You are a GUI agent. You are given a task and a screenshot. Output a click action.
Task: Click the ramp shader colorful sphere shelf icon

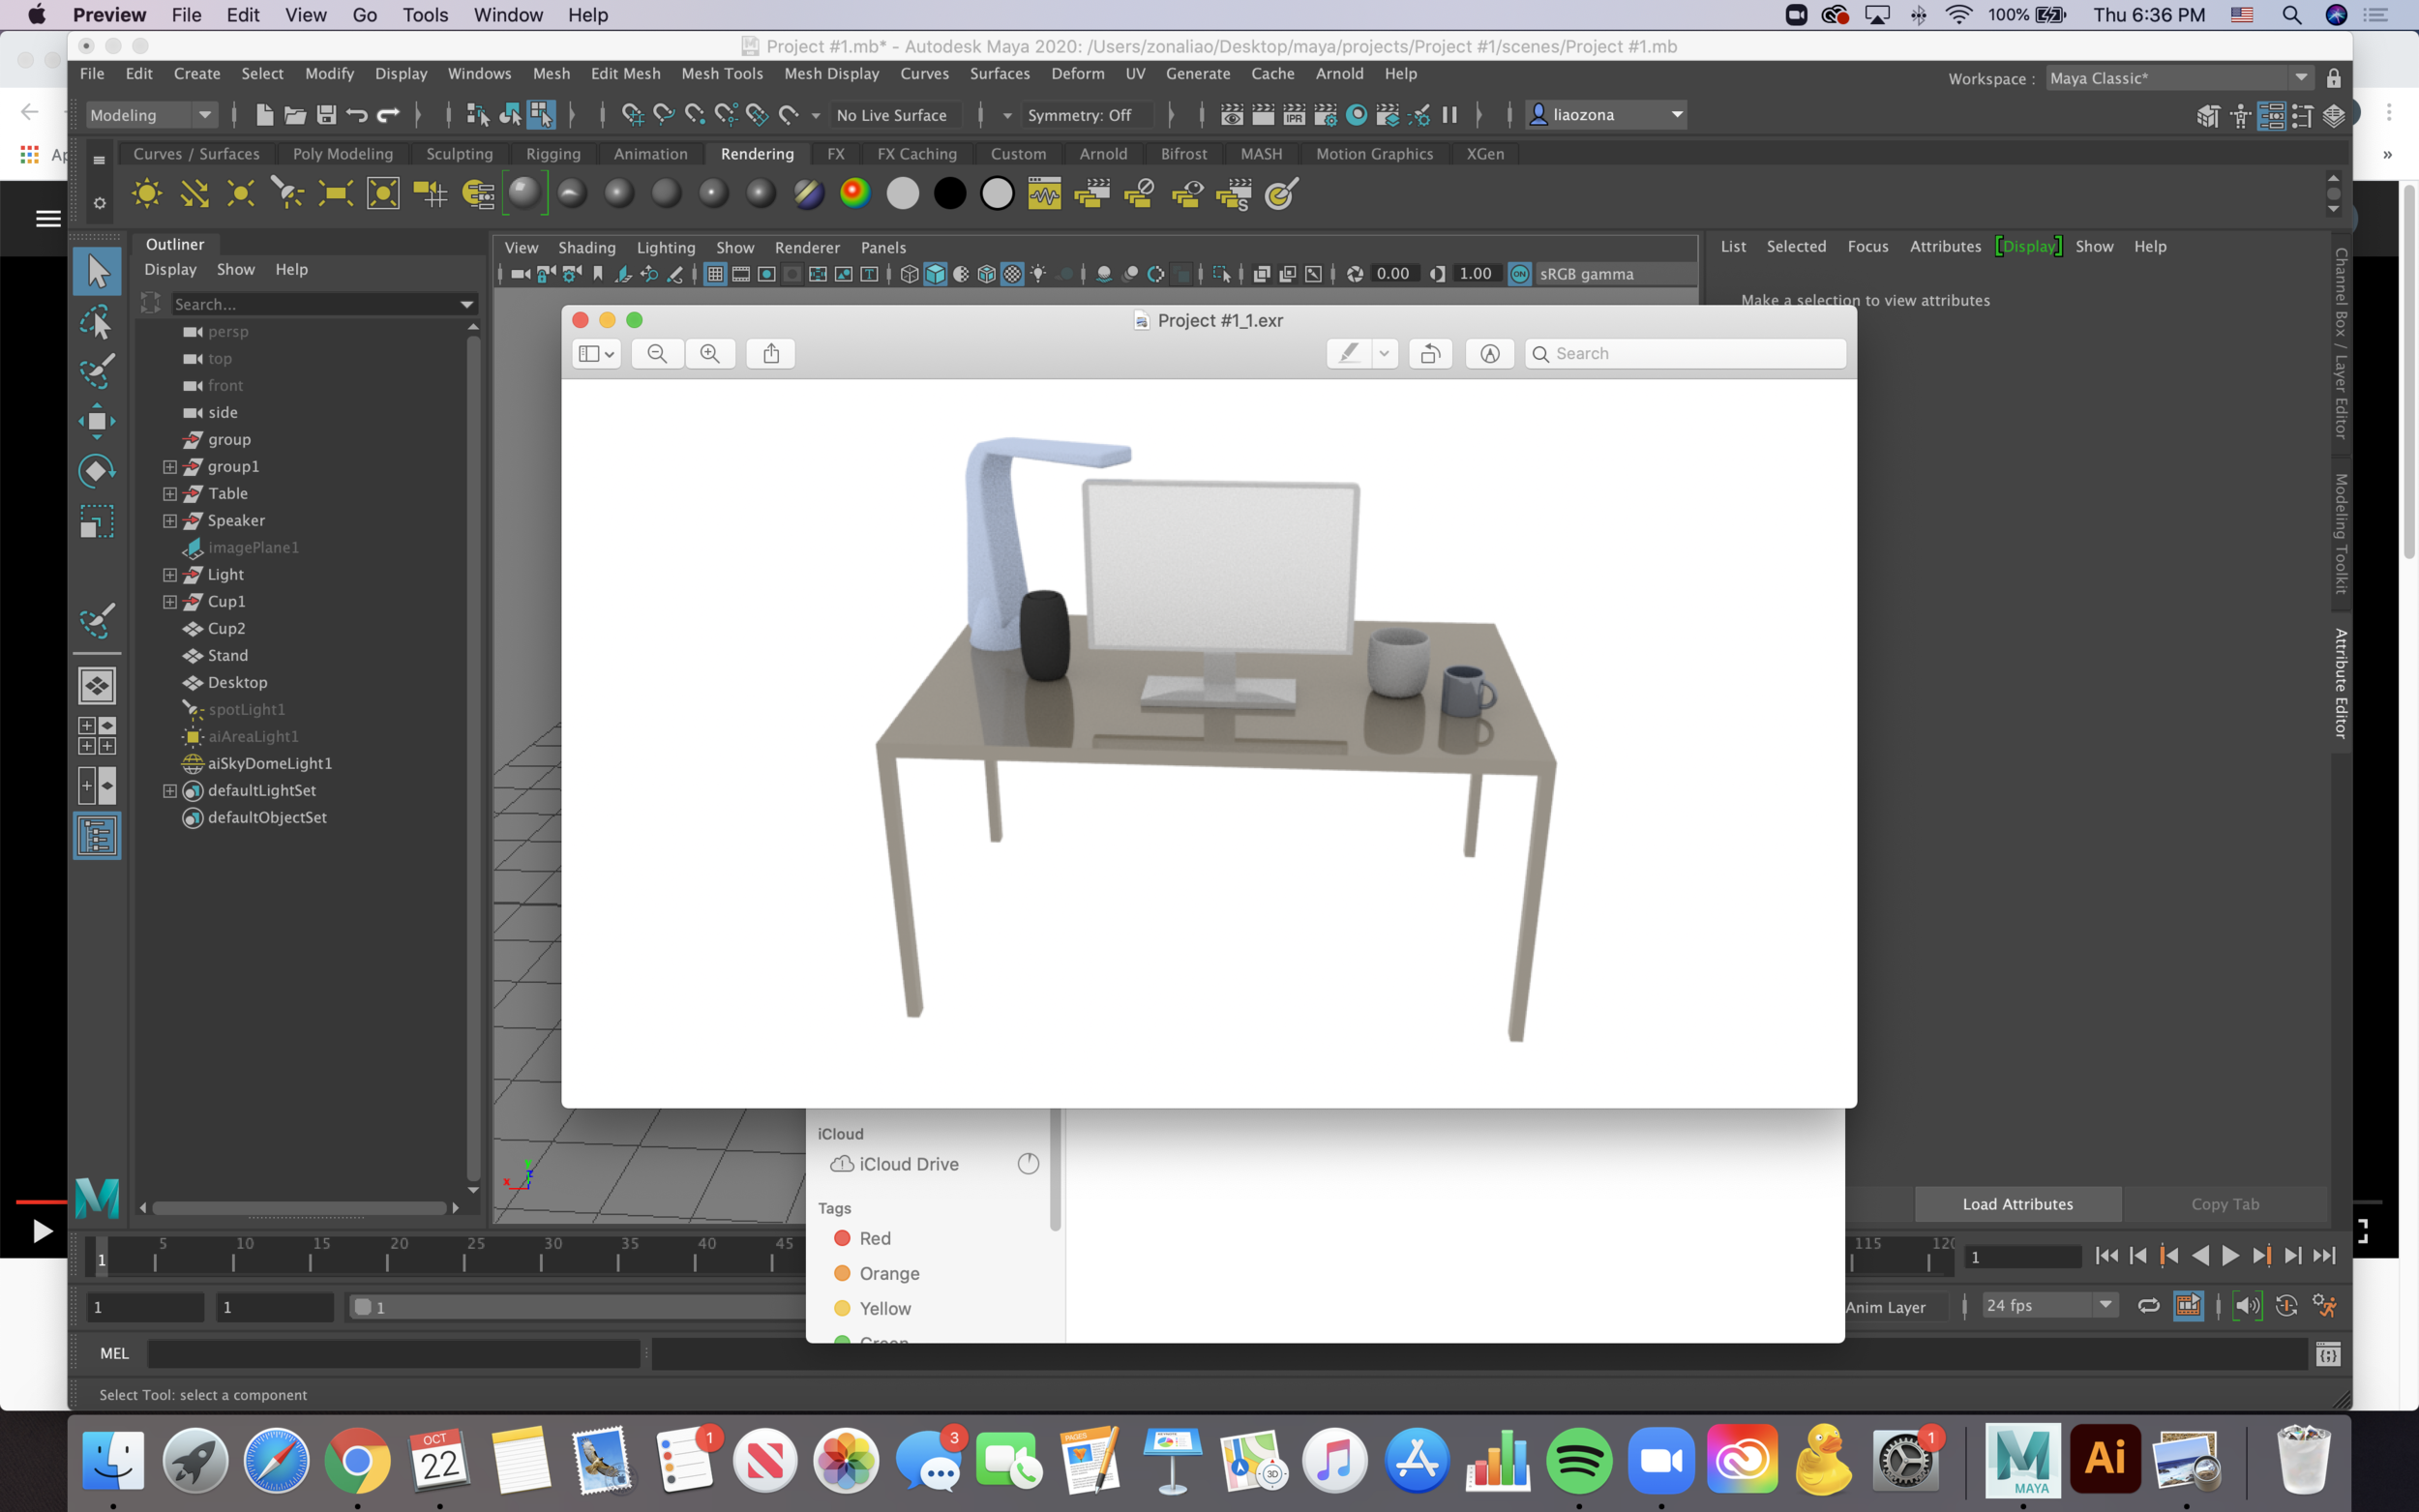pos(855,193)
